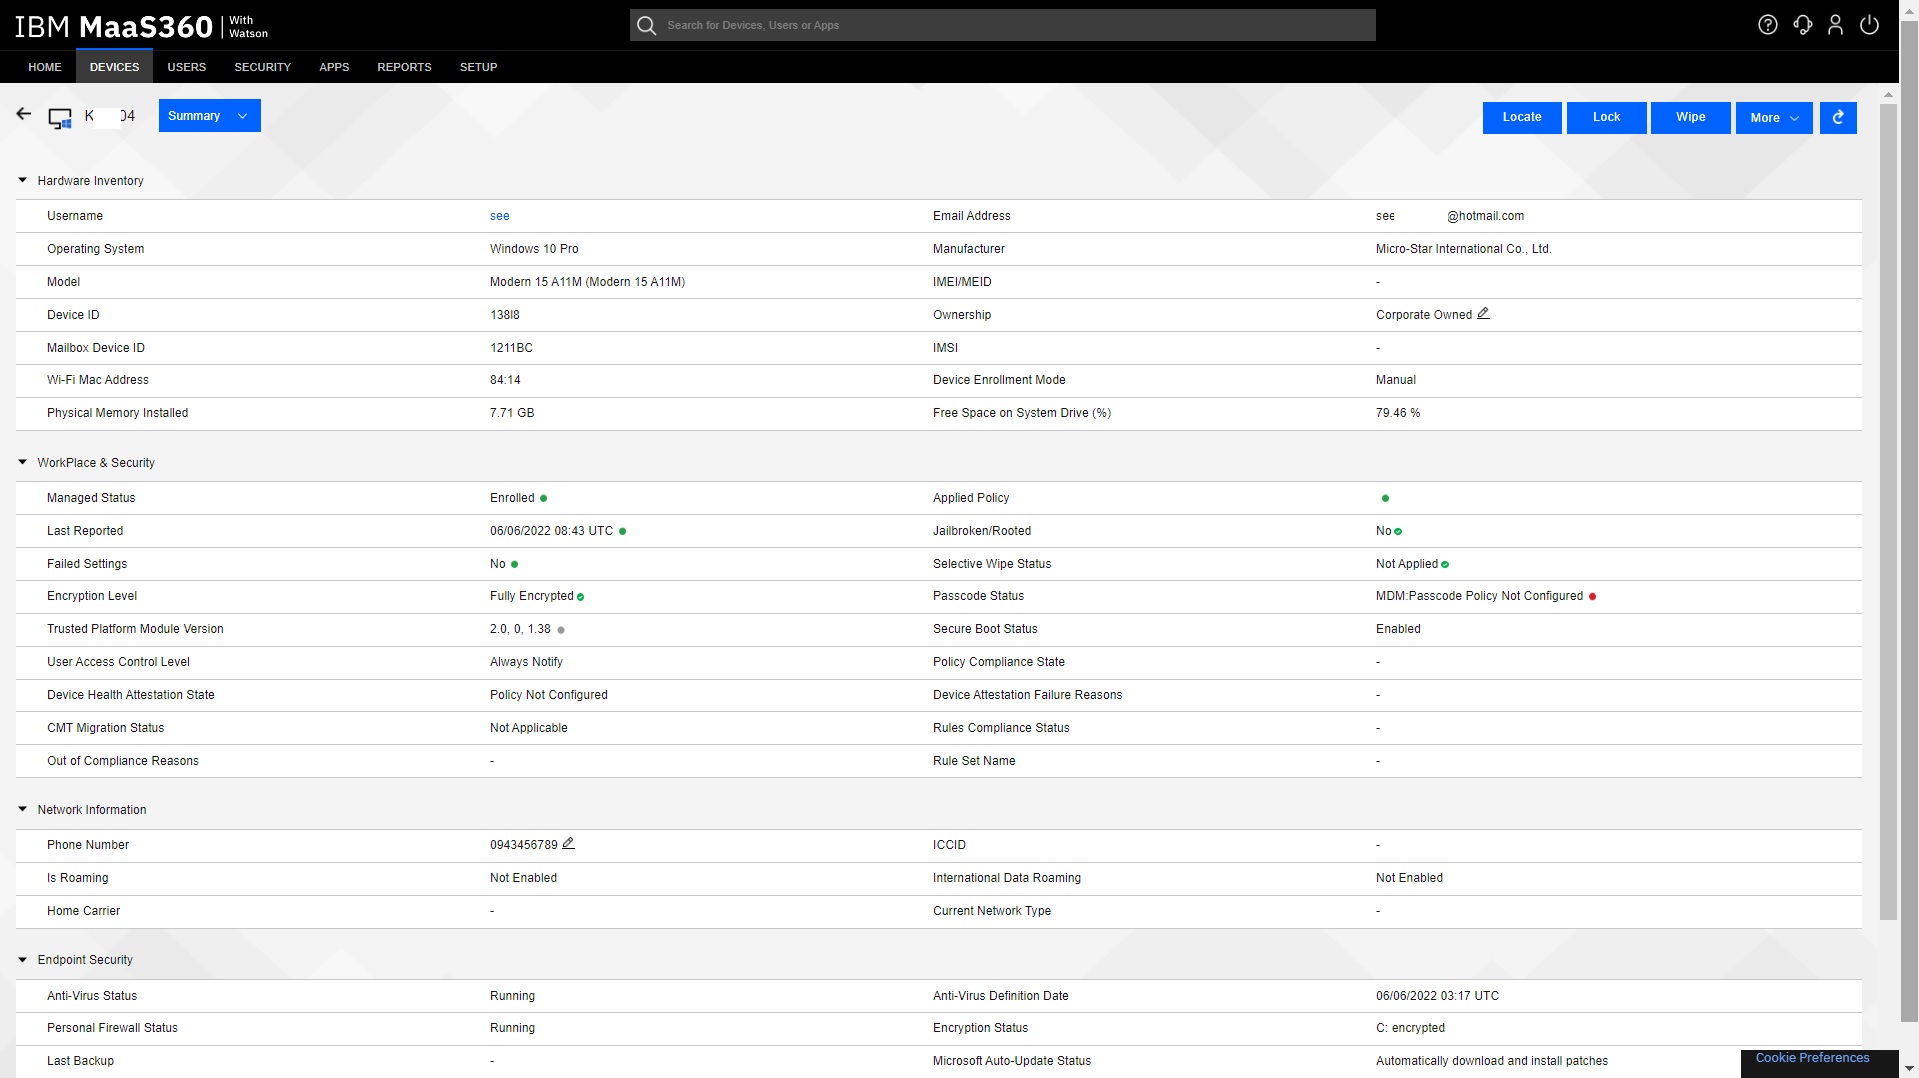The width and height of the screenshot is (1919, 1078).
Task: Open the HOME menu
Action: [45, 67]
